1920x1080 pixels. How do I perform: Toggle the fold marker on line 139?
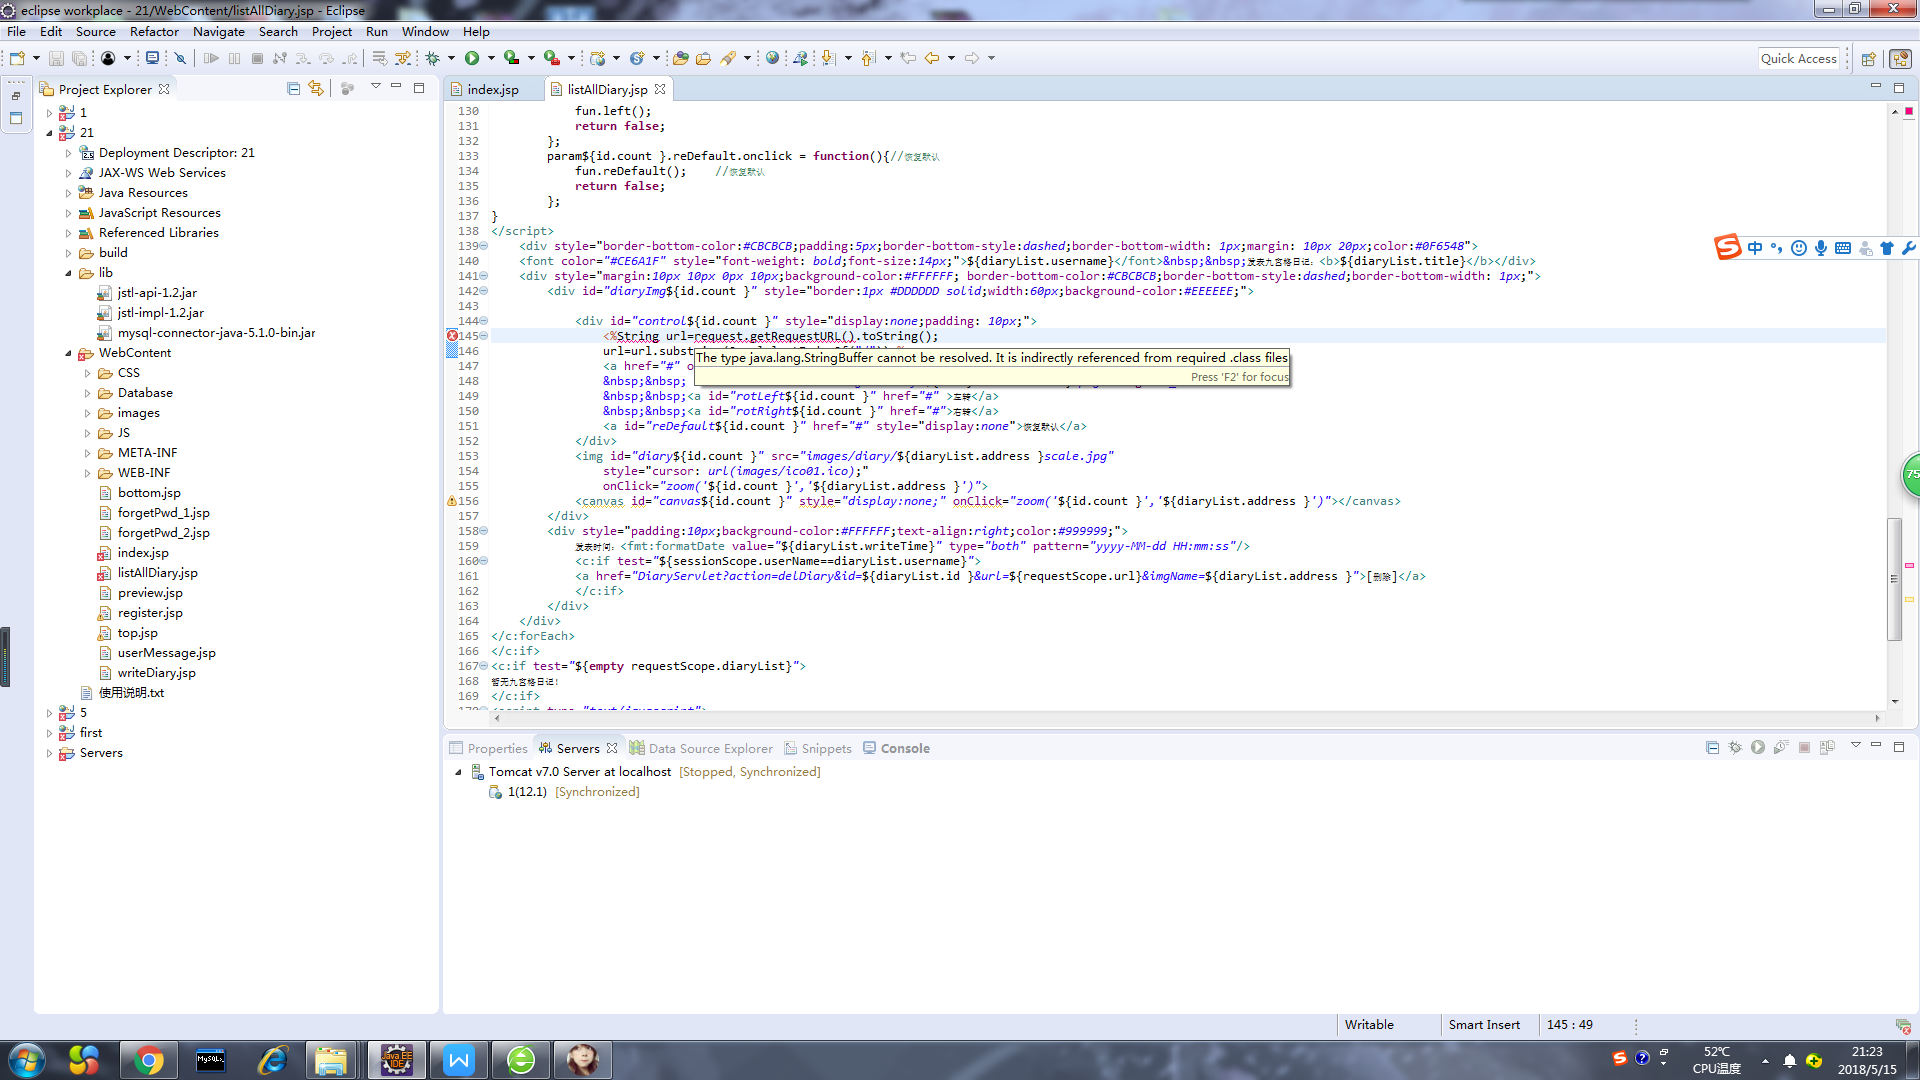[484, 246]
